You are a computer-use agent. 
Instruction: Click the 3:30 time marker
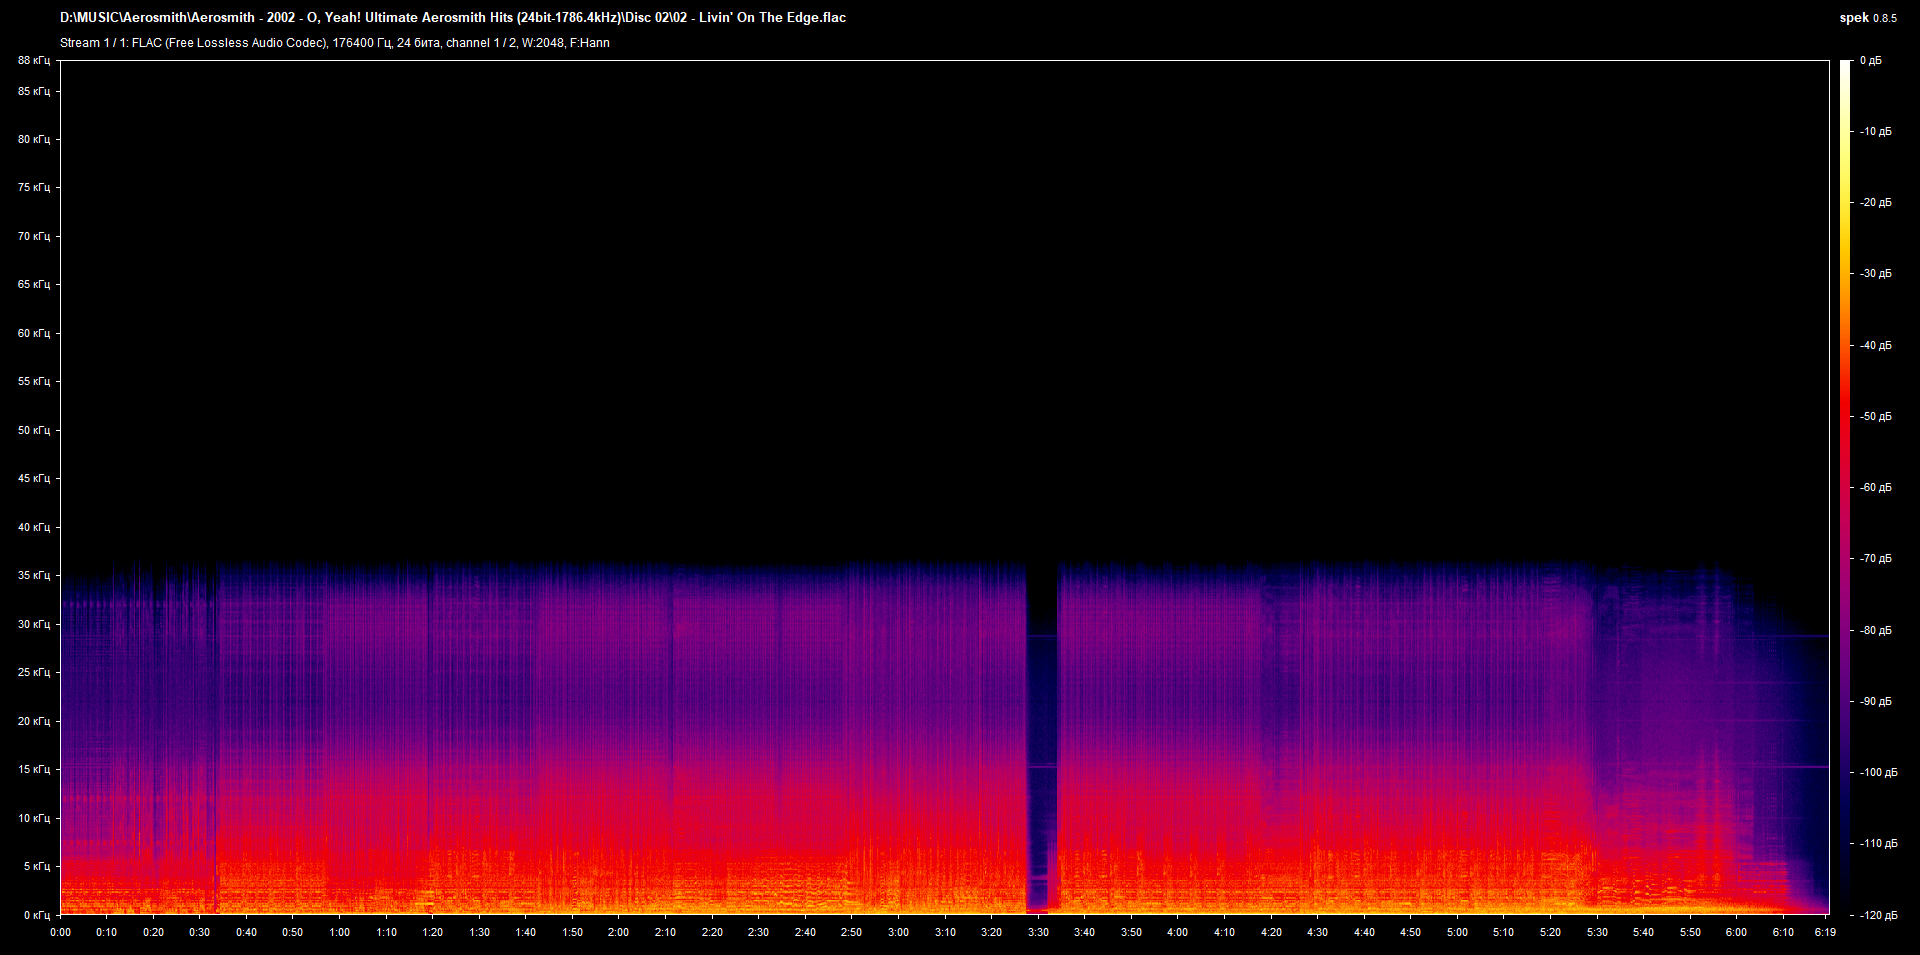coord(1038,932)
